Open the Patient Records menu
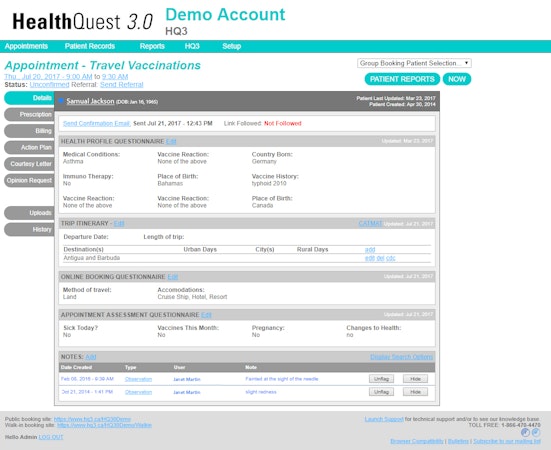551x450 pixels. (x=90, y=46)
